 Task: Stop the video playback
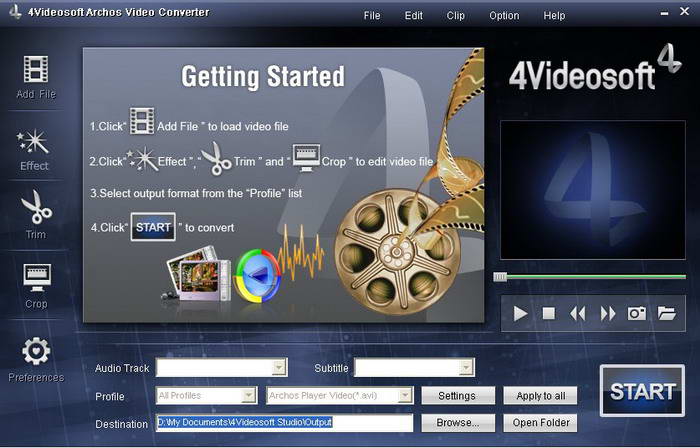549,313
